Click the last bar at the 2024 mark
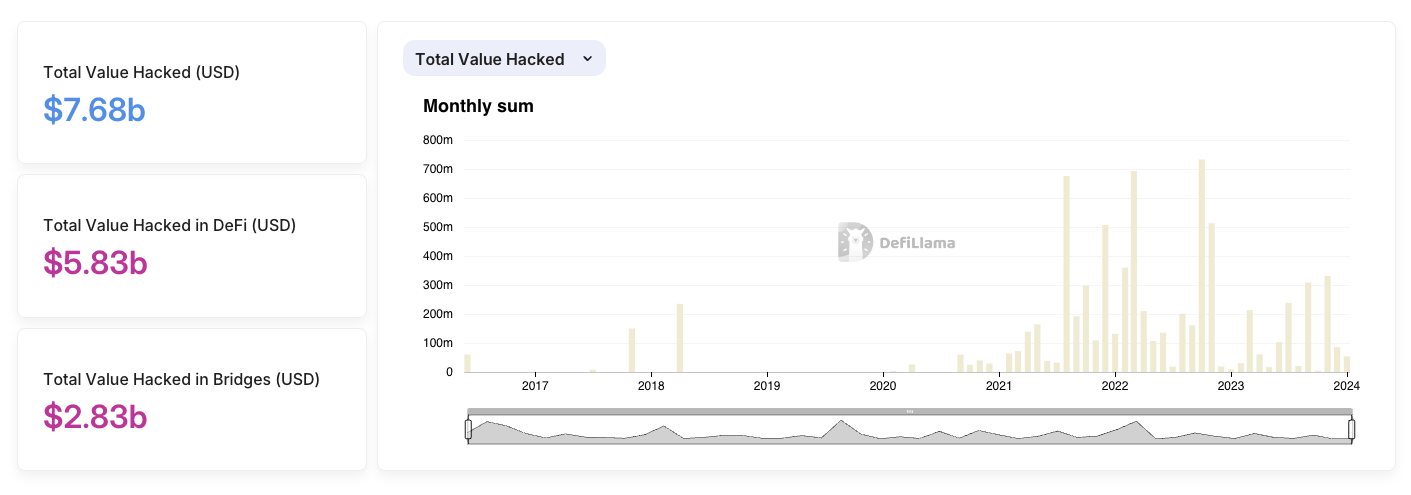 pos(1347,364)
